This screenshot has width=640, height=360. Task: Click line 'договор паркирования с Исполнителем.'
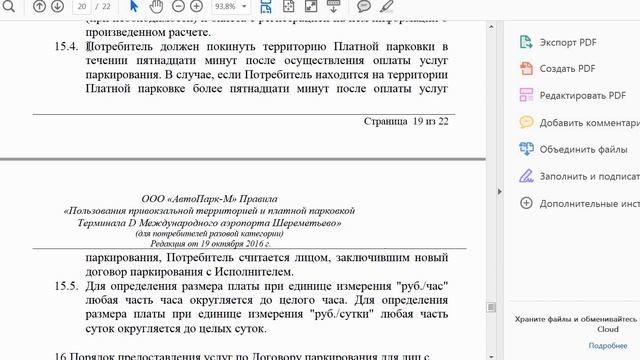[189, 272]
